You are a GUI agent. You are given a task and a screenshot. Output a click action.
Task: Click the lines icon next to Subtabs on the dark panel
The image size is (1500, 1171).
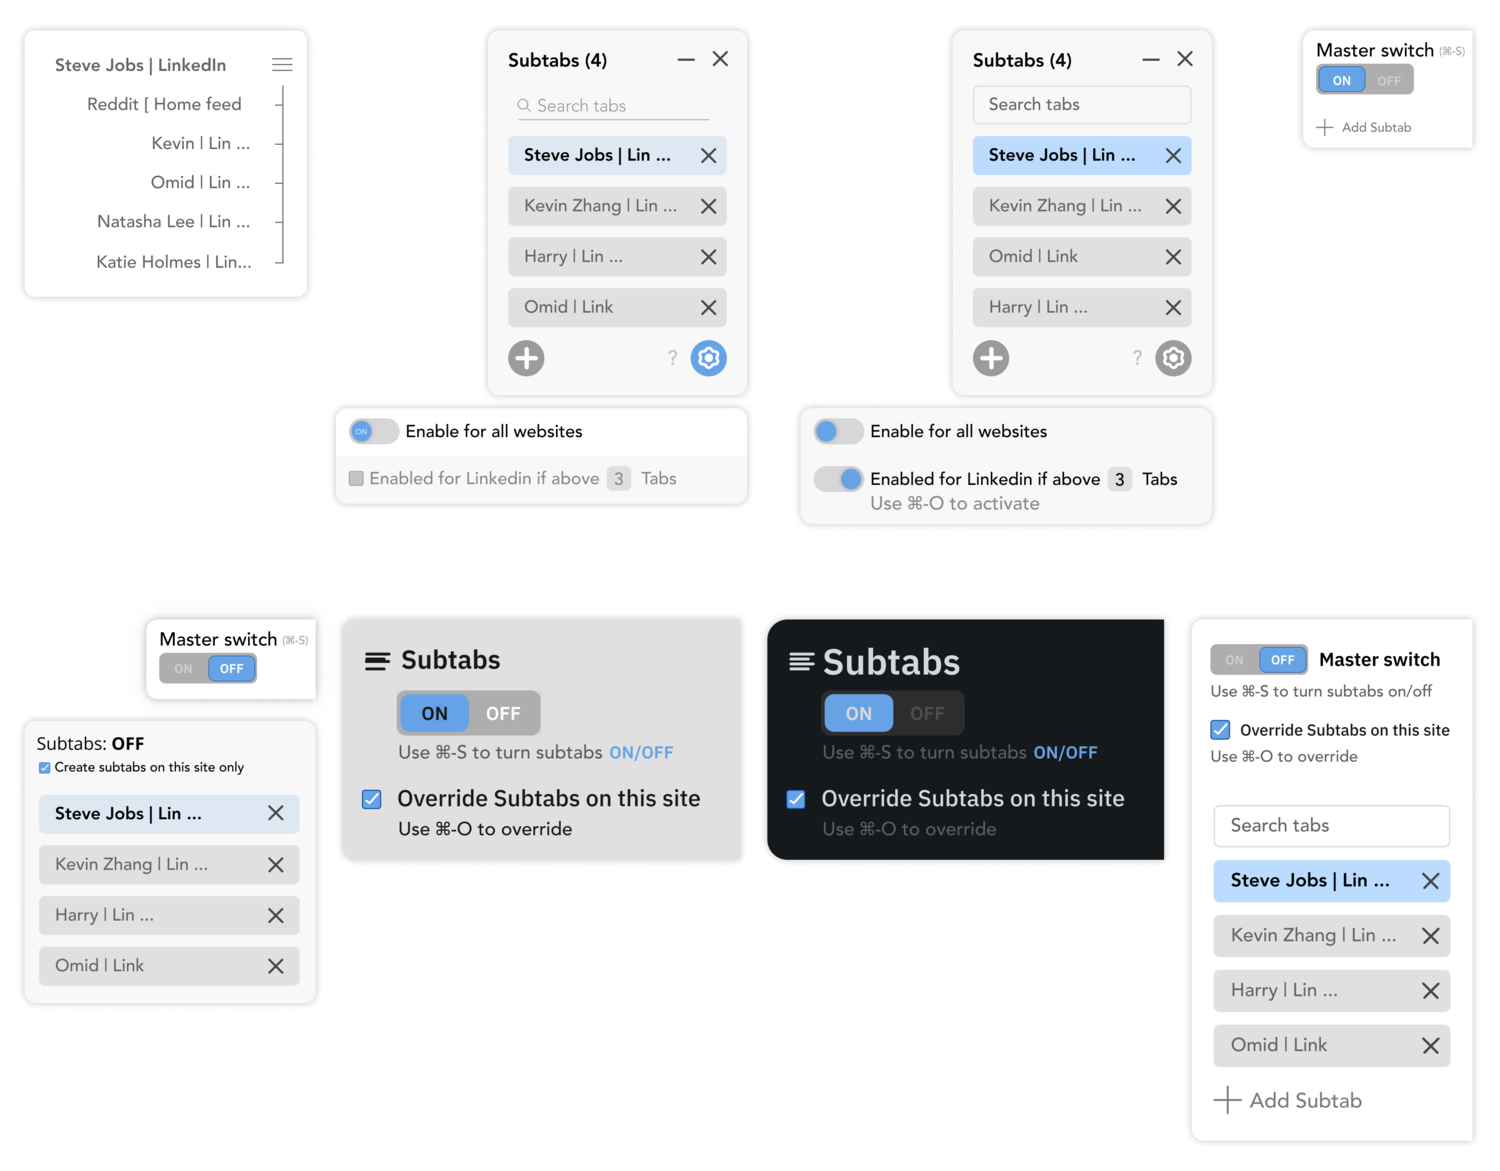coord(801,661)
